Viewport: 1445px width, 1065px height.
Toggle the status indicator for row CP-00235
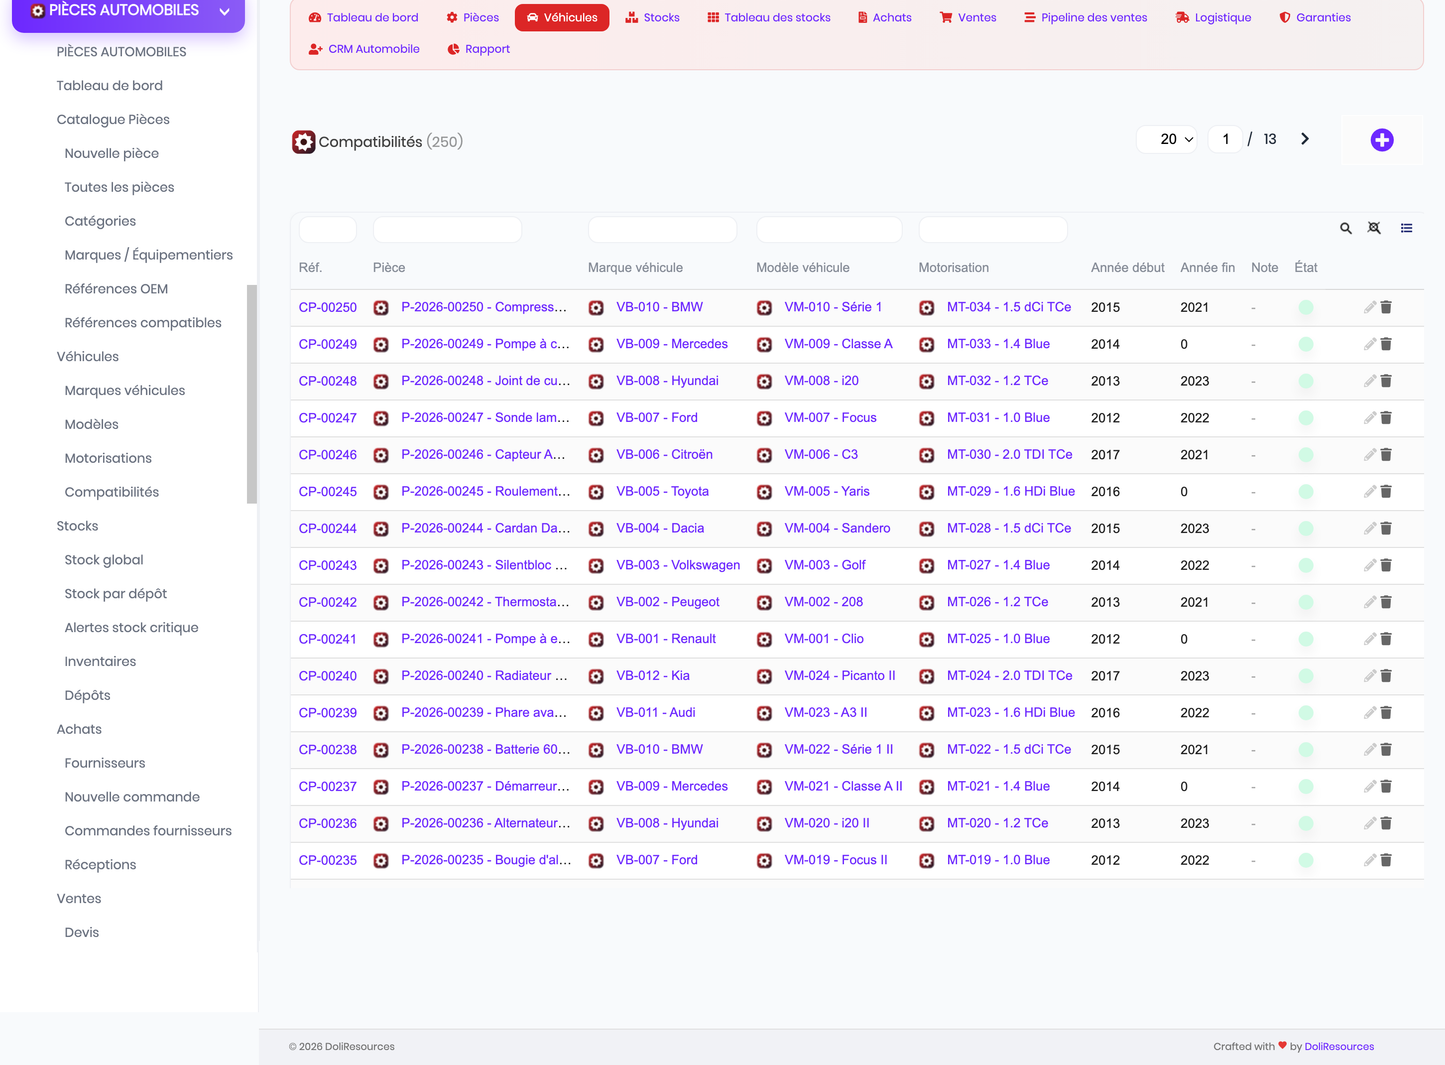point(1306,860)
